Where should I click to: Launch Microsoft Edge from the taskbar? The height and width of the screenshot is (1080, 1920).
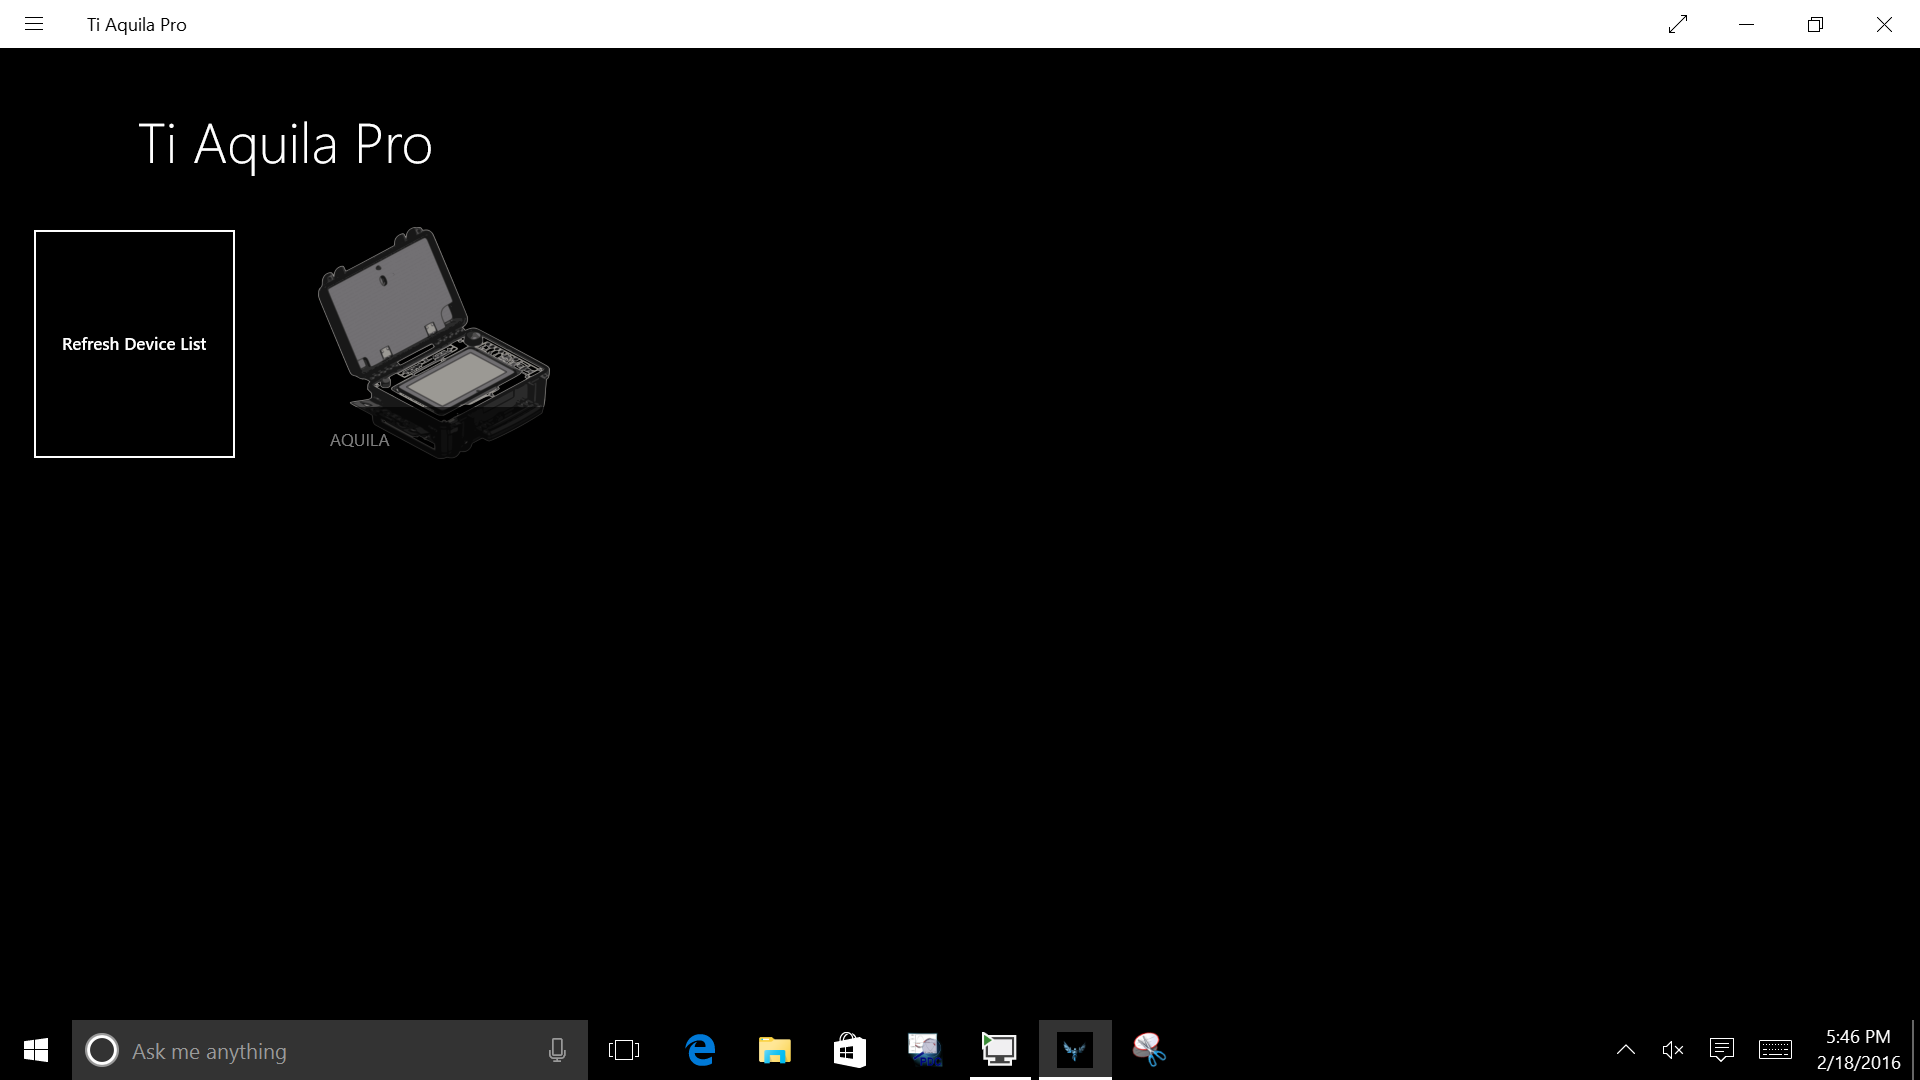coord(700,1050)
